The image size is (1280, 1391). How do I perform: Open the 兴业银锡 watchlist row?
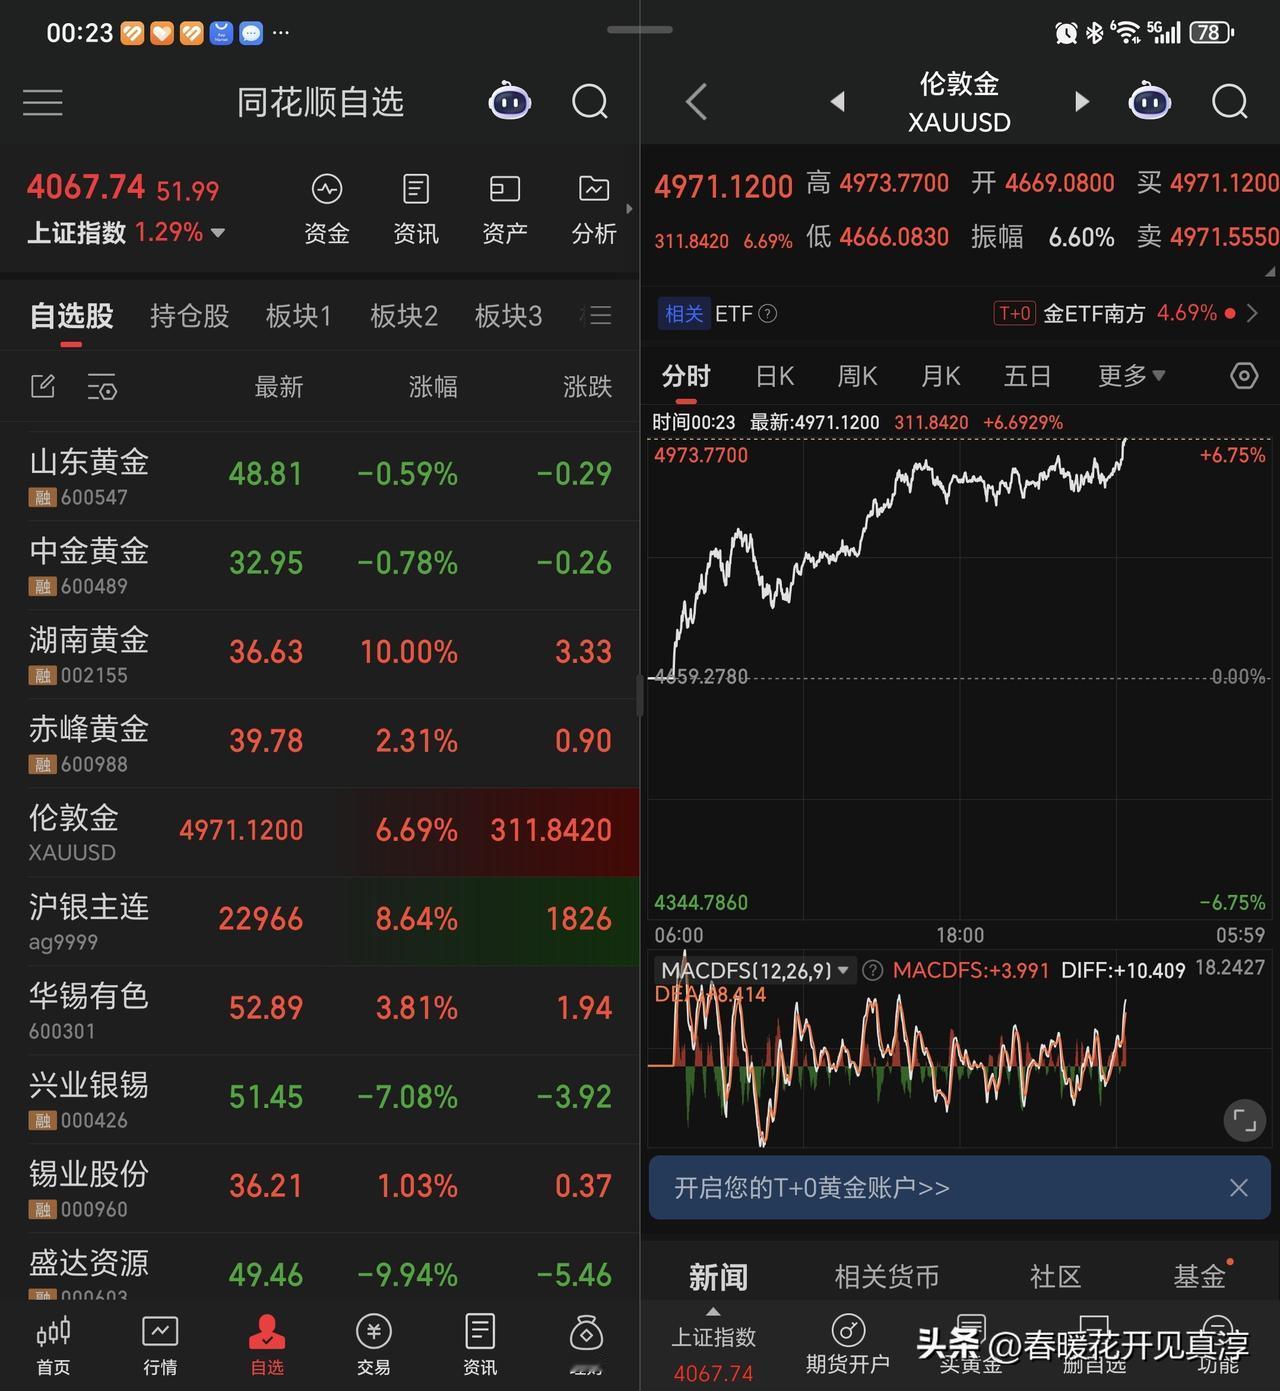point(320,1099)
